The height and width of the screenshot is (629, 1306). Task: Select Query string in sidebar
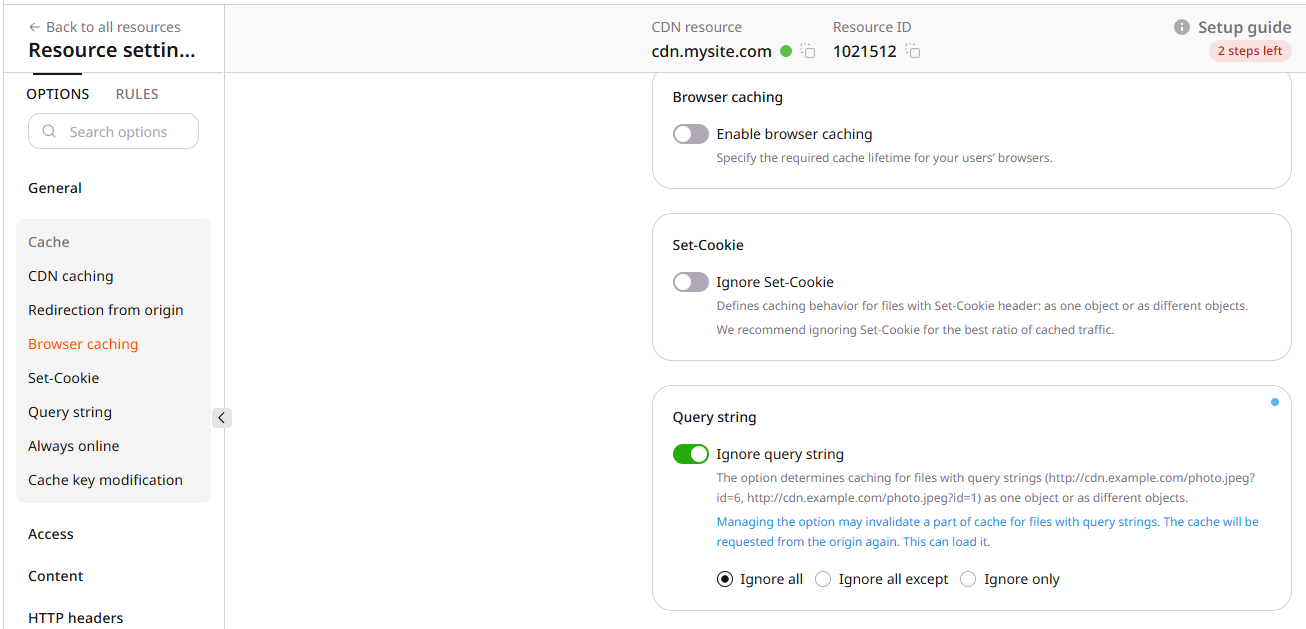[70, 412]
